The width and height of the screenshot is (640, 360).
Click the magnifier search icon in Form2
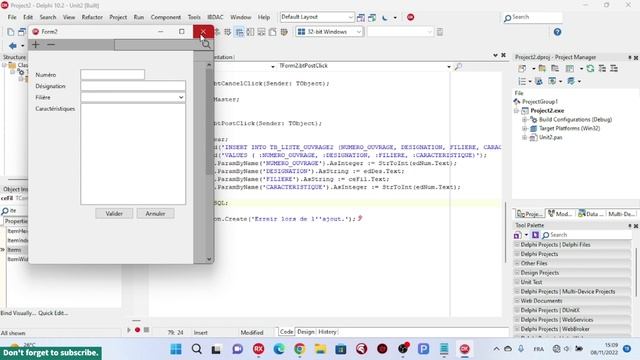click(x=206, y=44)
